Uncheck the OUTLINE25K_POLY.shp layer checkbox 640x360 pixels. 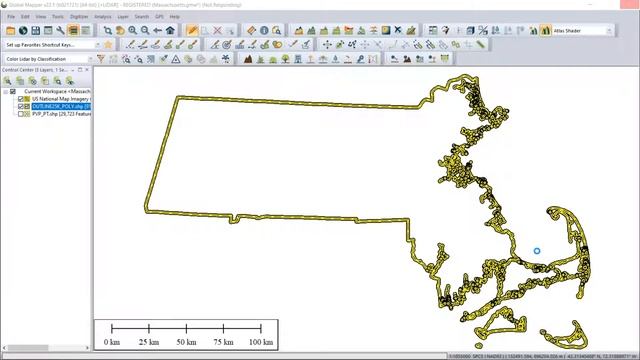[20, 107]
